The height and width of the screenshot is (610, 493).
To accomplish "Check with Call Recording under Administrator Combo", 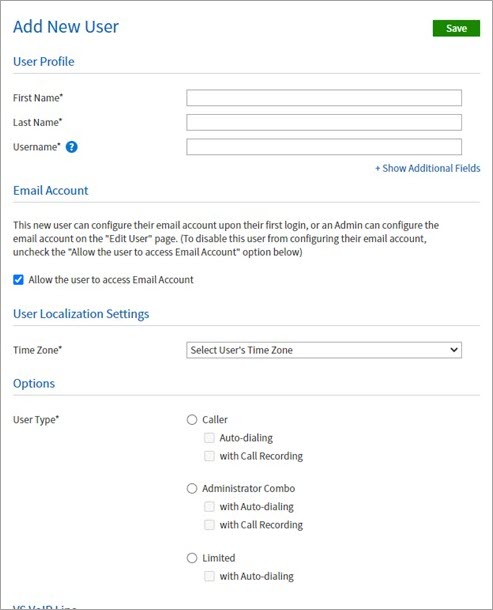I will coord(209,525).
